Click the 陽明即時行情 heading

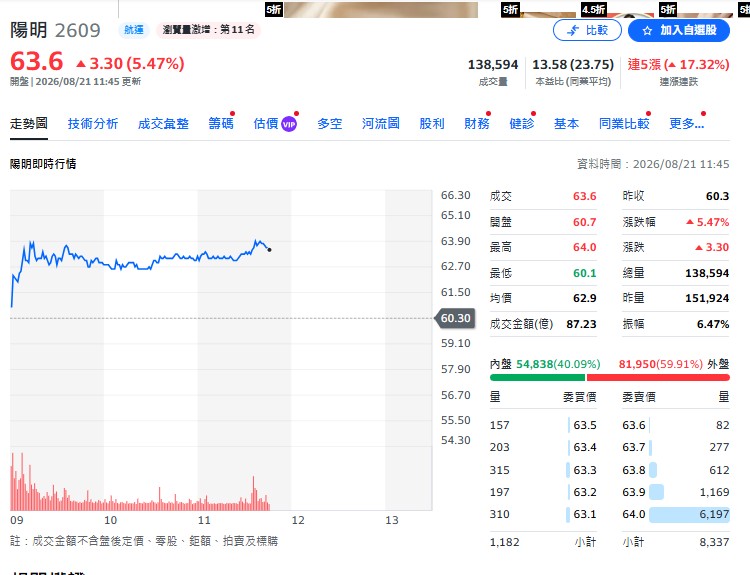[x=43, y=164]
